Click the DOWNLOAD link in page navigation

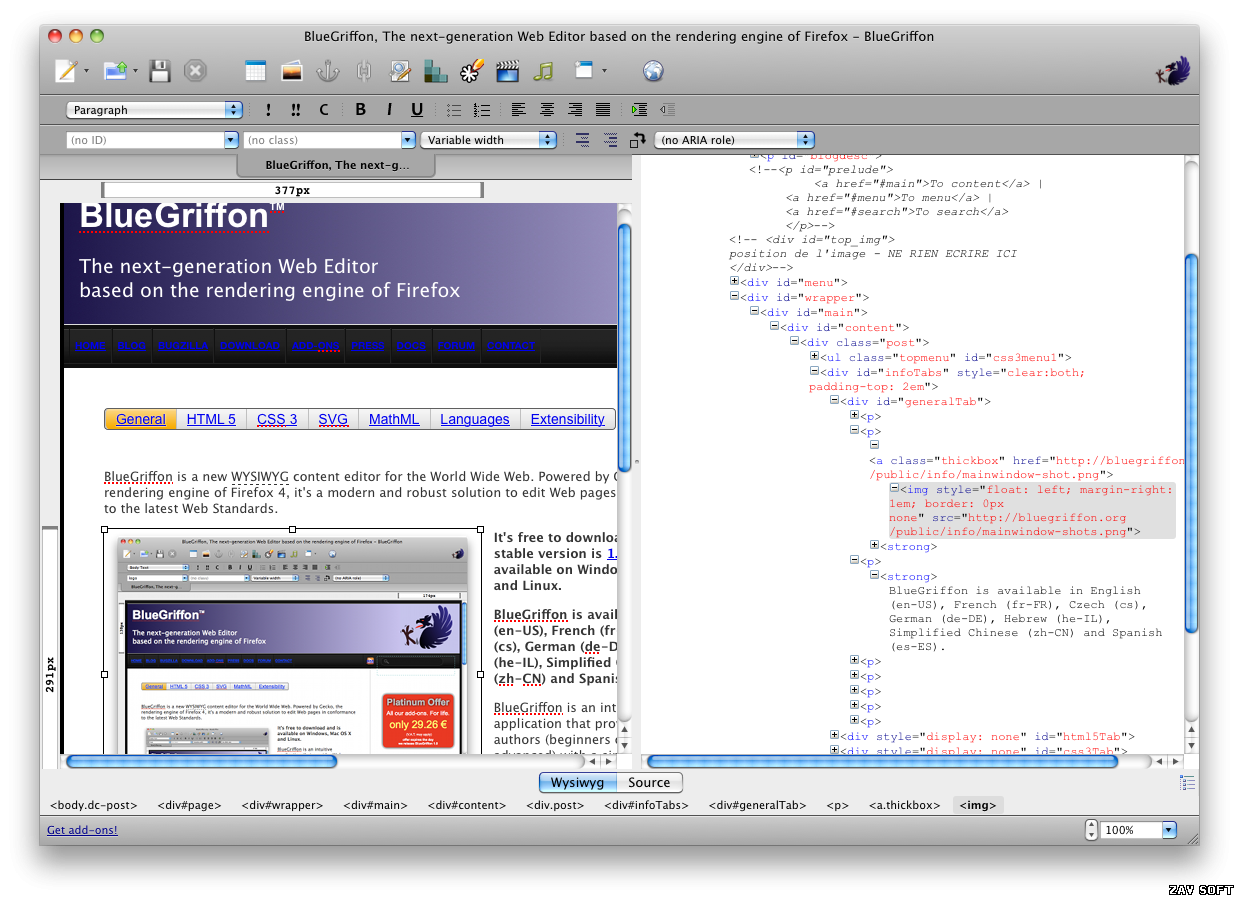tap(250, 346)
